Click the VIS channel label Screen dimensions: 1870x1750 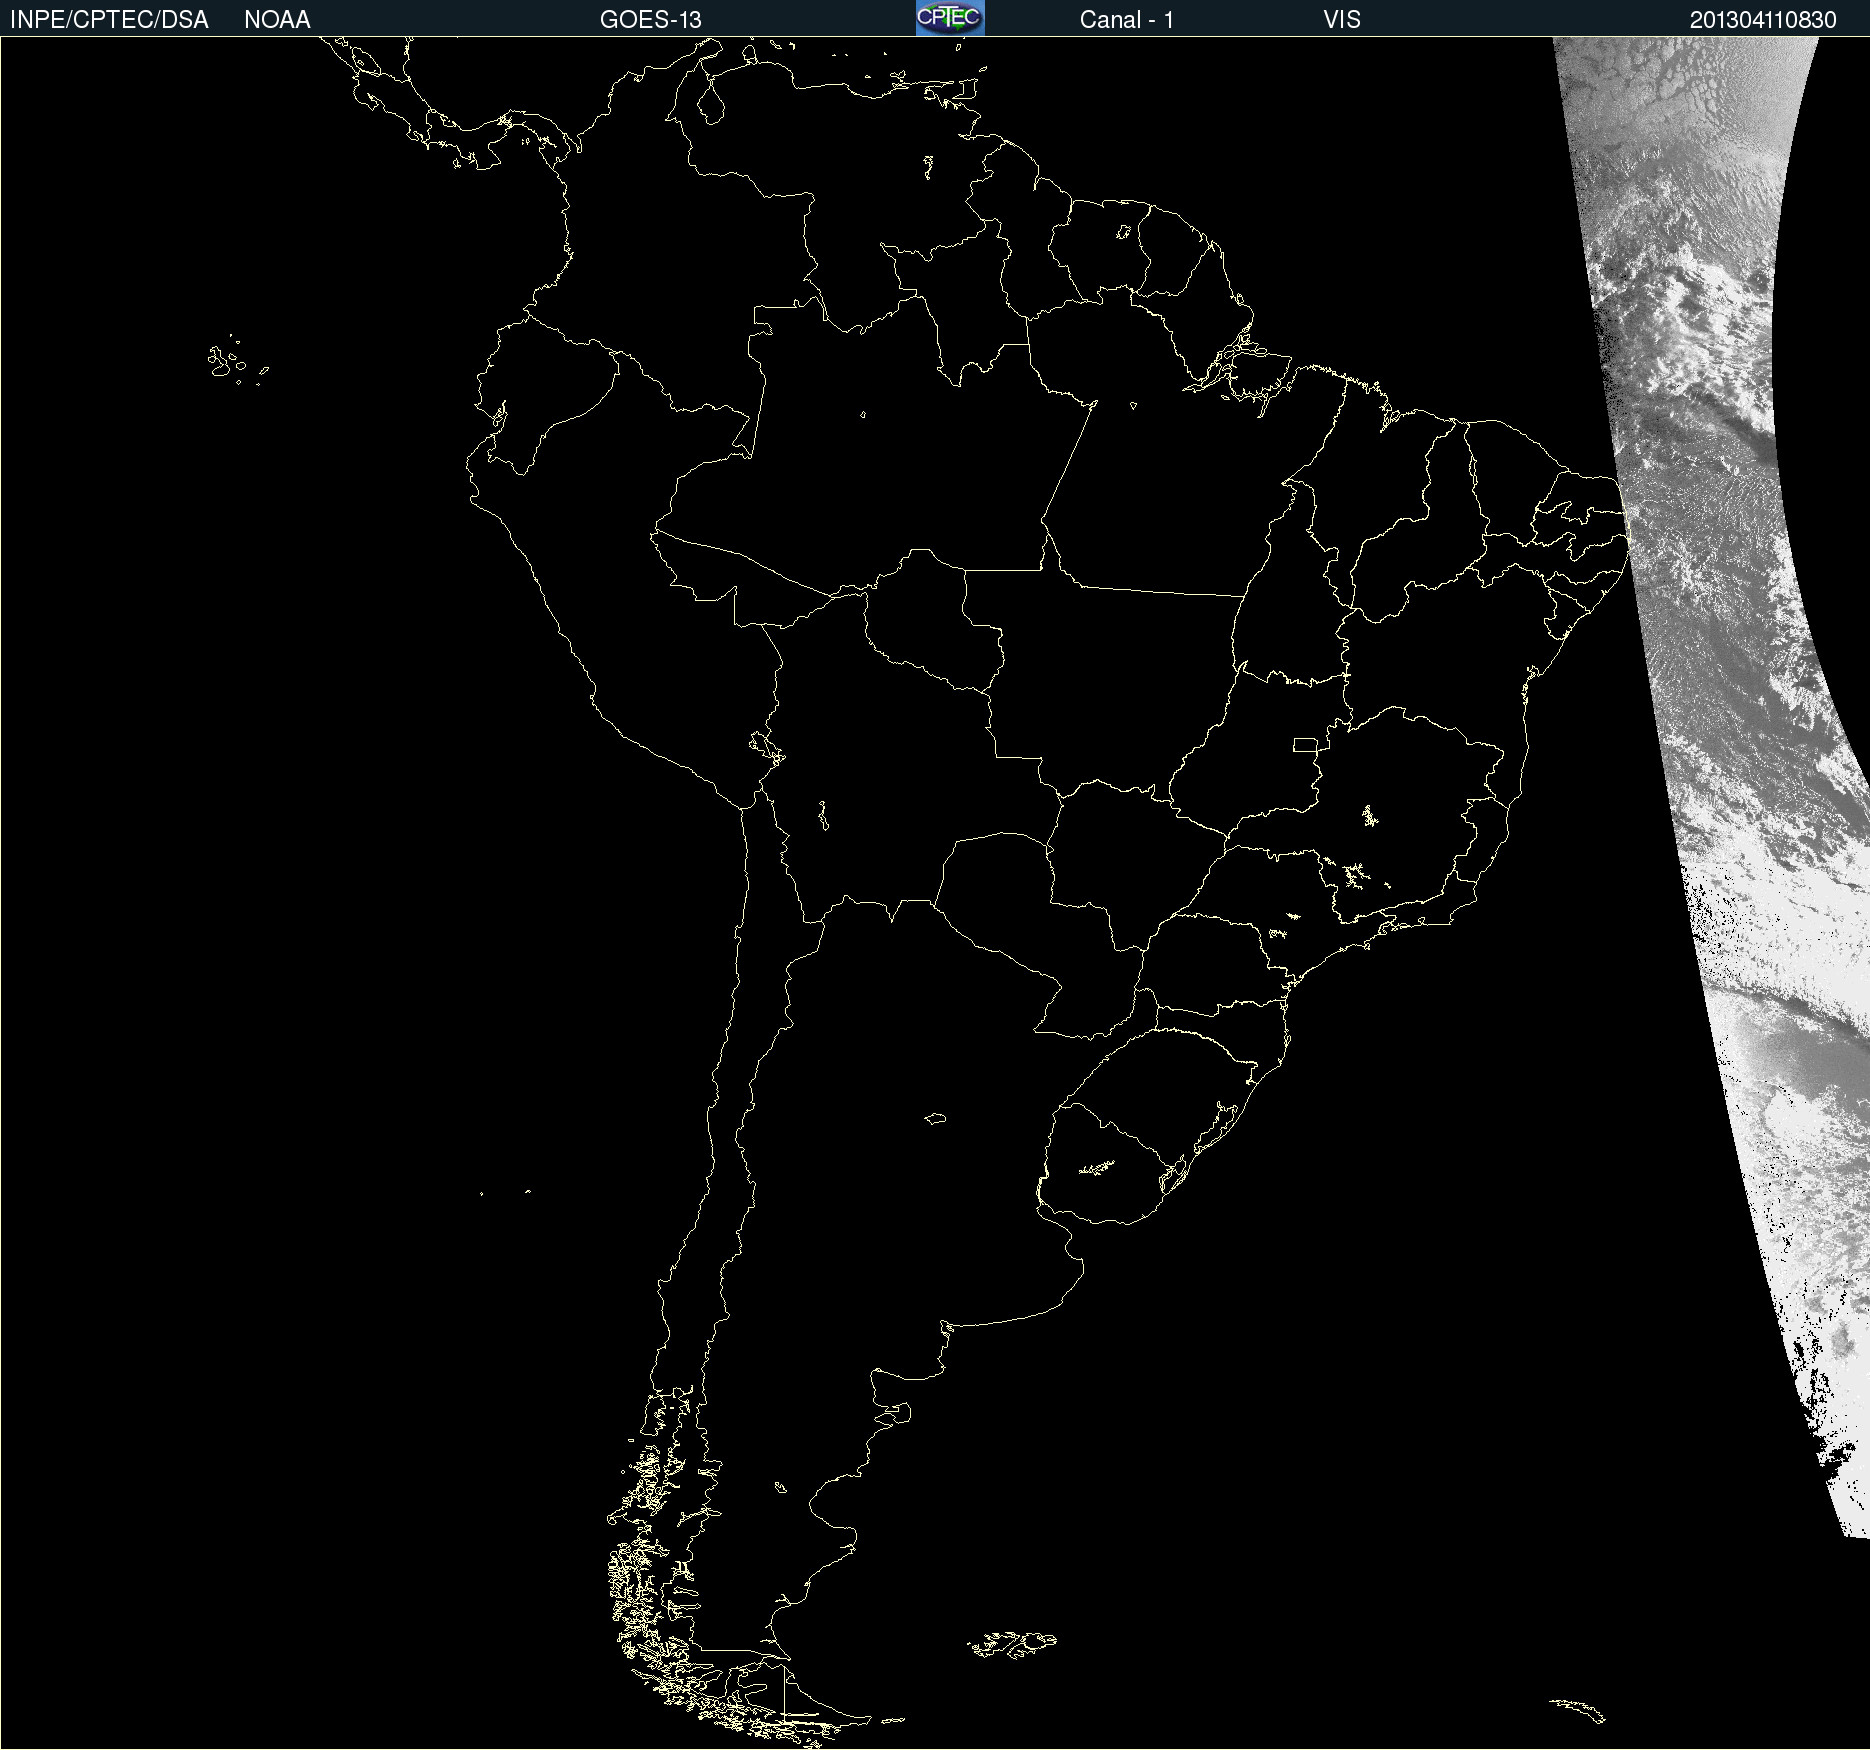coord(1341,20)
